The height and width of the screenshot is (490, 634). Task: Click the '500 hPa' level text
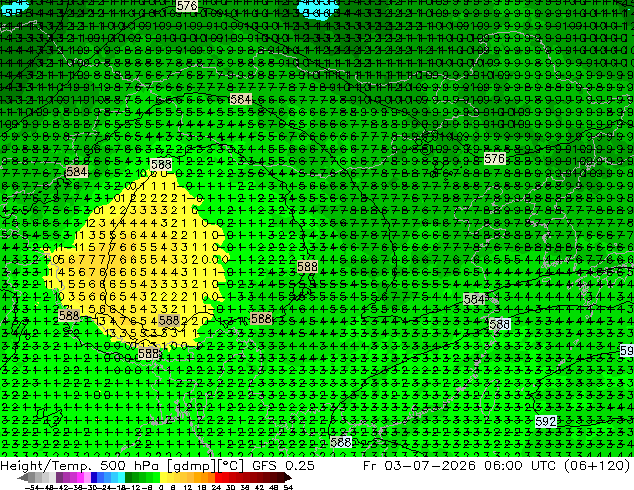click(x=129, y=466)
